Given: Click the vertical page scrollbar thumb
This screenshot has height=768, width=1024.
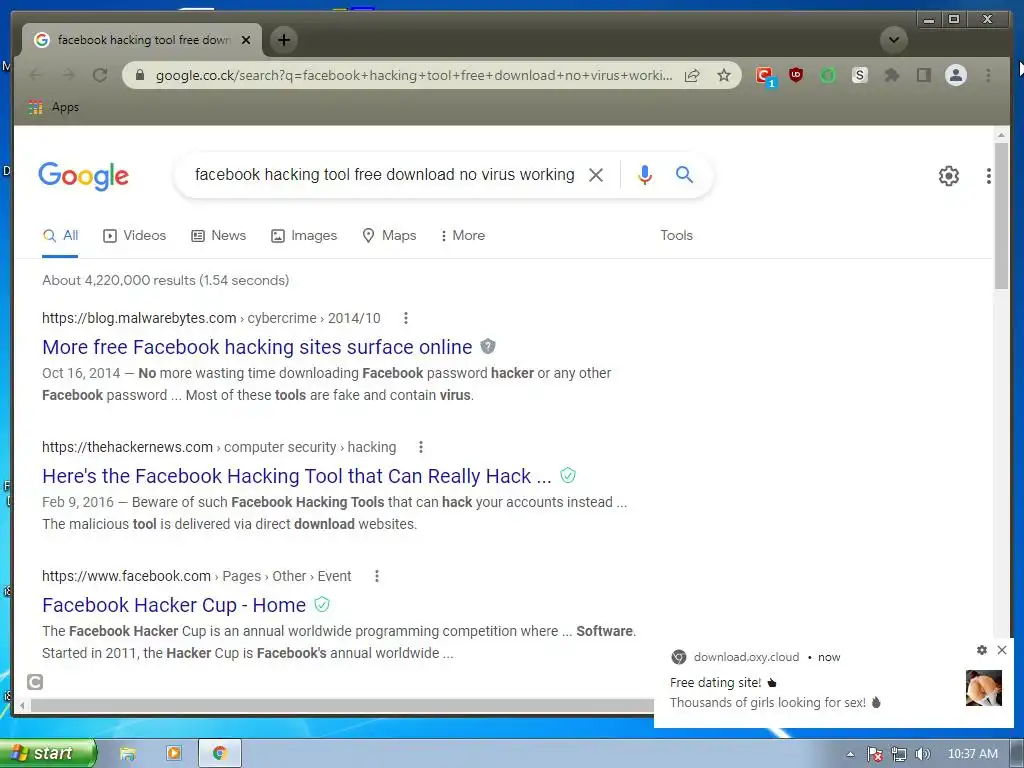Looking at the screenshot, I should click(1001, 216).
